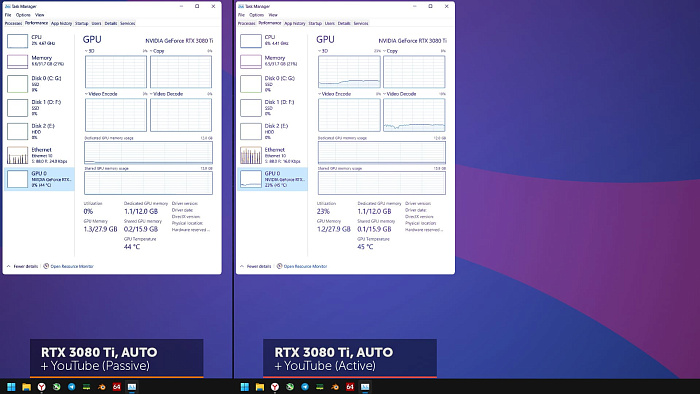Screen dimensions: 700x394
Task: Open Telegram from the left taskbar
Action: tap(71, 387)
